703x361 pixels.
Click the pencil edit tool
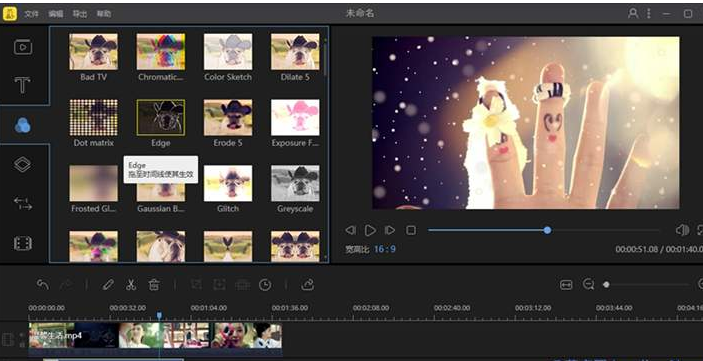point(108,284)
